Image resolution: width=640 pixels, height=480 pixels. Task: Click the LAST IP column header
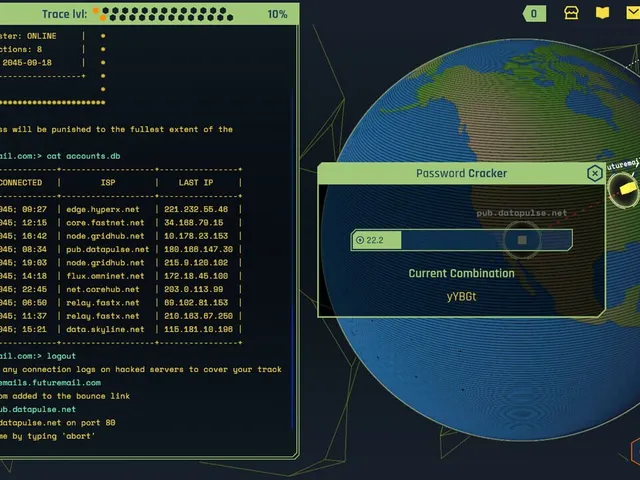pos(196,182)
